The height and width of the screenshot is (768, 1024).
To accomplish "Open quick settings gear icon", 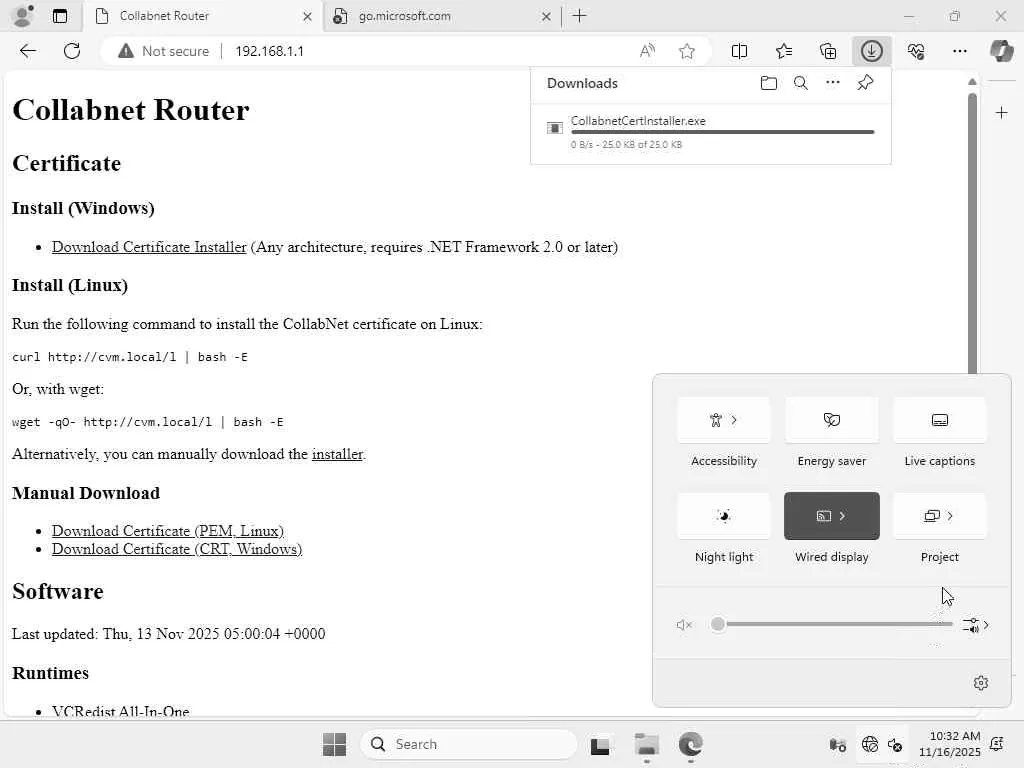I will click(x=980, y=683).
